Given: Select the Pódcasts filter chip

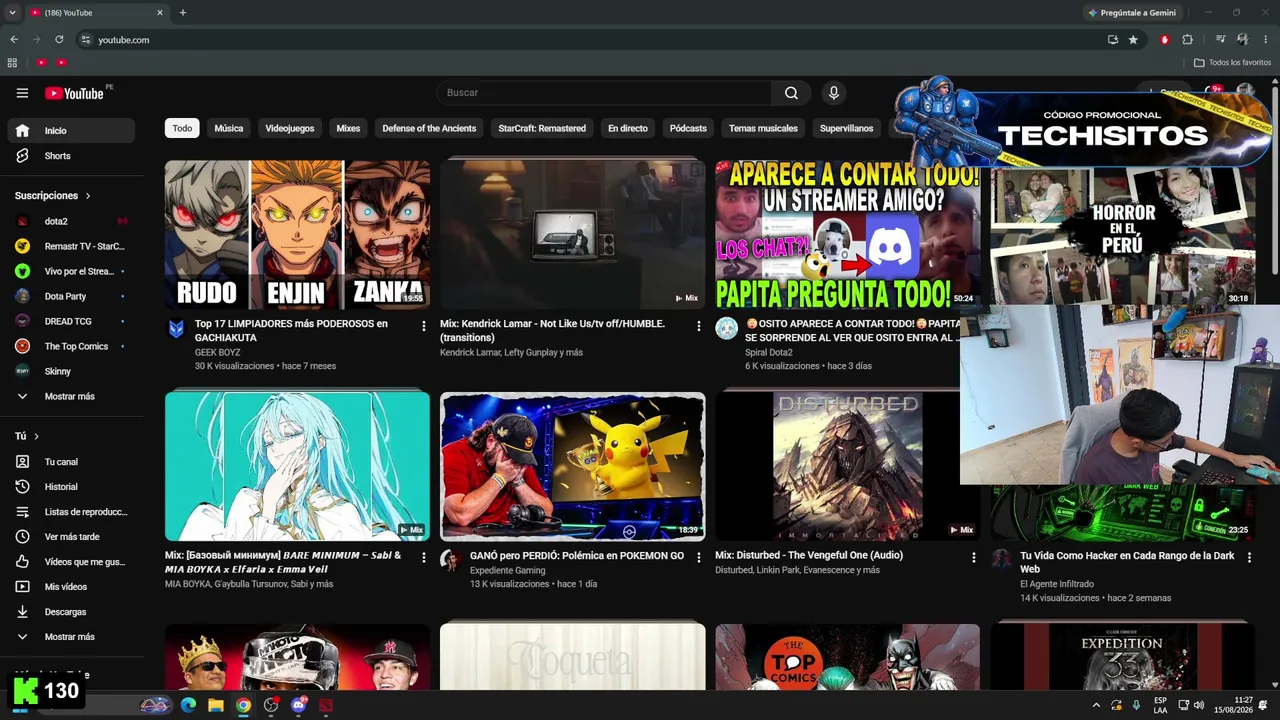Looking at the screenshot, I should (688, 128).
